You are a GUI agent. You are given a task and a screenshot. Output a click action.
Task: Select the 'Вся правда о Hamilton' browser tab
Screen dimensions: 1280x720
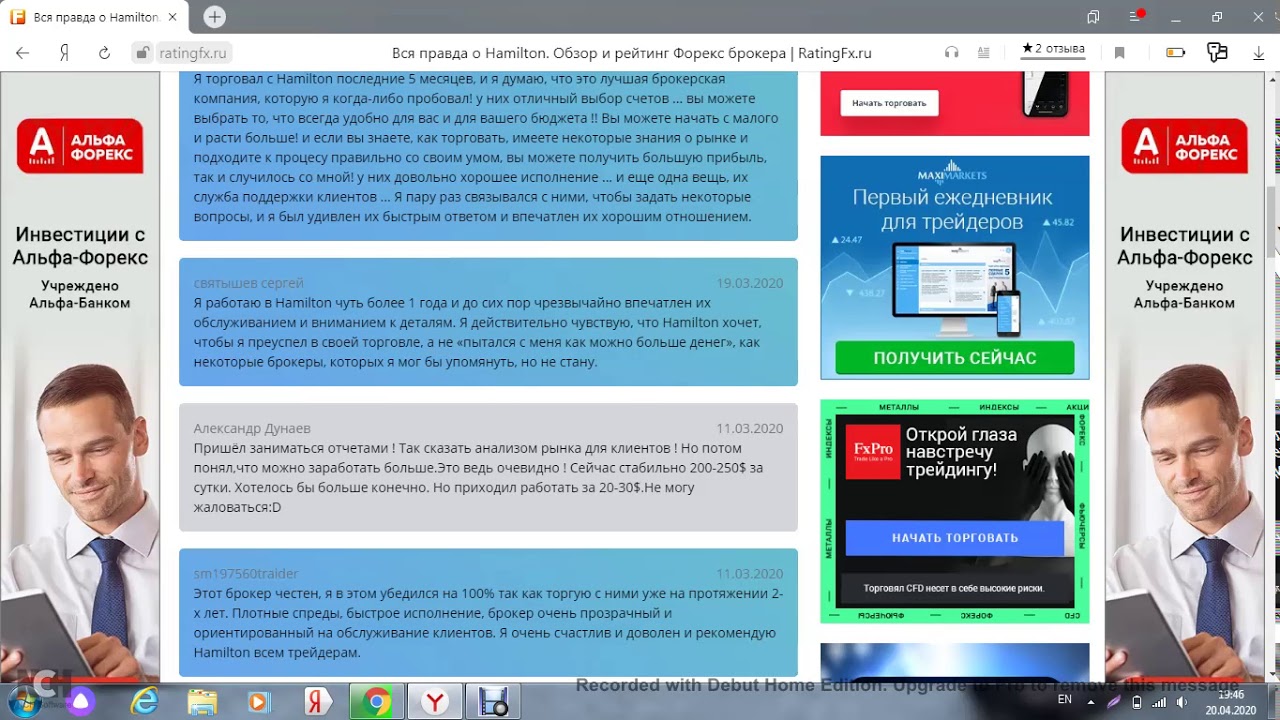pyautogui.click(x=94, y=17)
